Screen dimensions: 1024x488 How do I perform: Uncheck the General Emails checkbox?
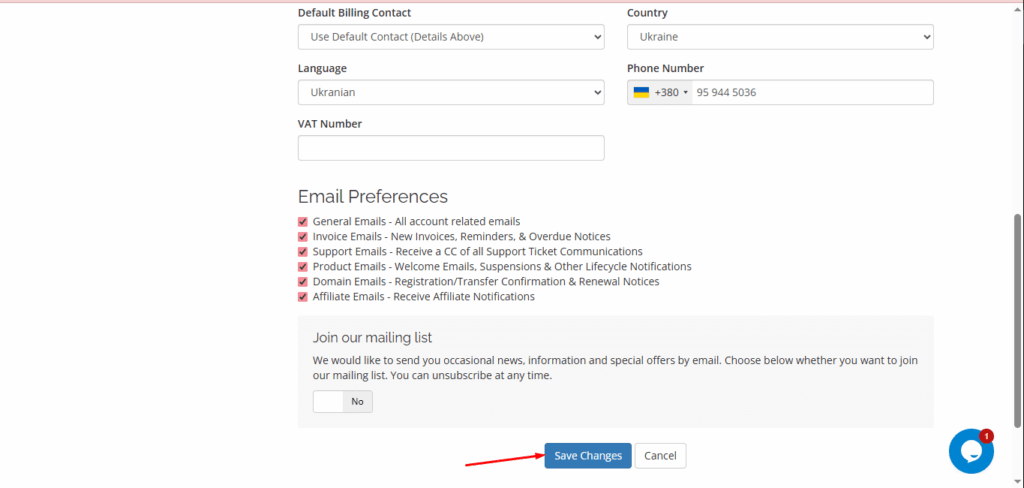tap(303, 222)
